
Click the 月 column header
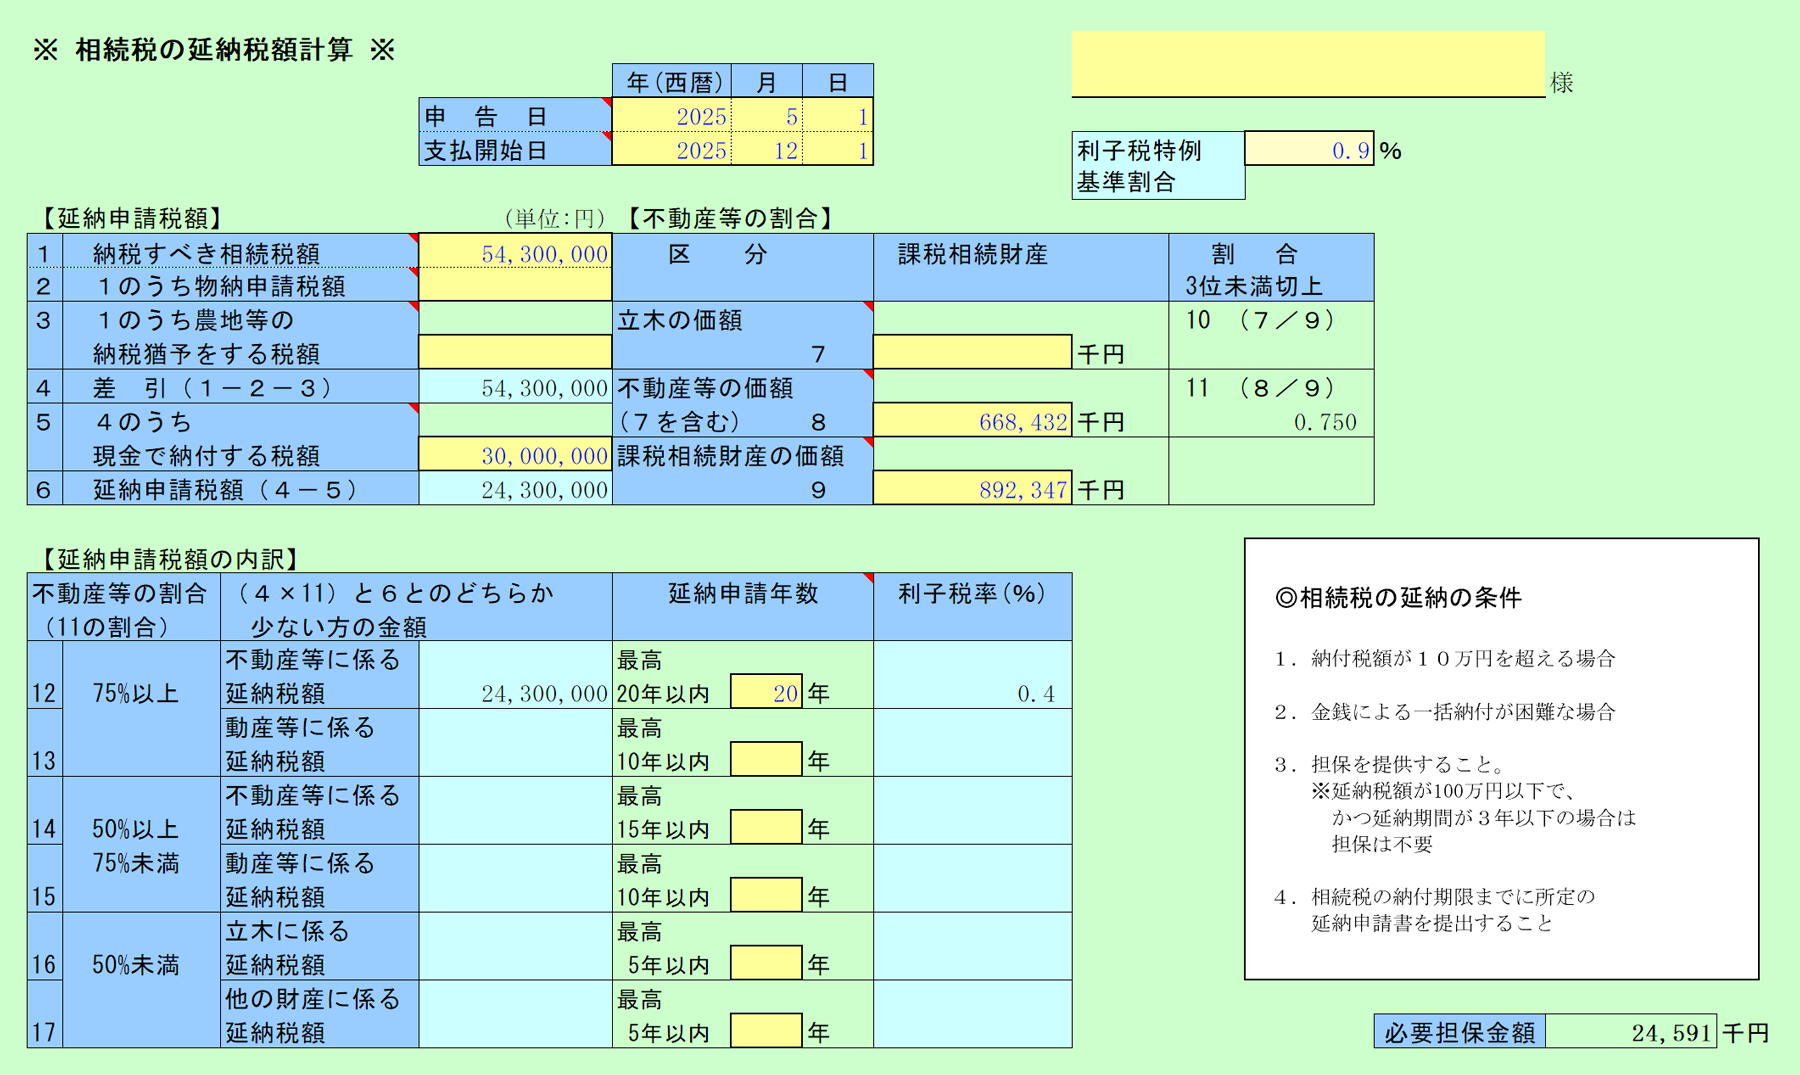(767, 81)
